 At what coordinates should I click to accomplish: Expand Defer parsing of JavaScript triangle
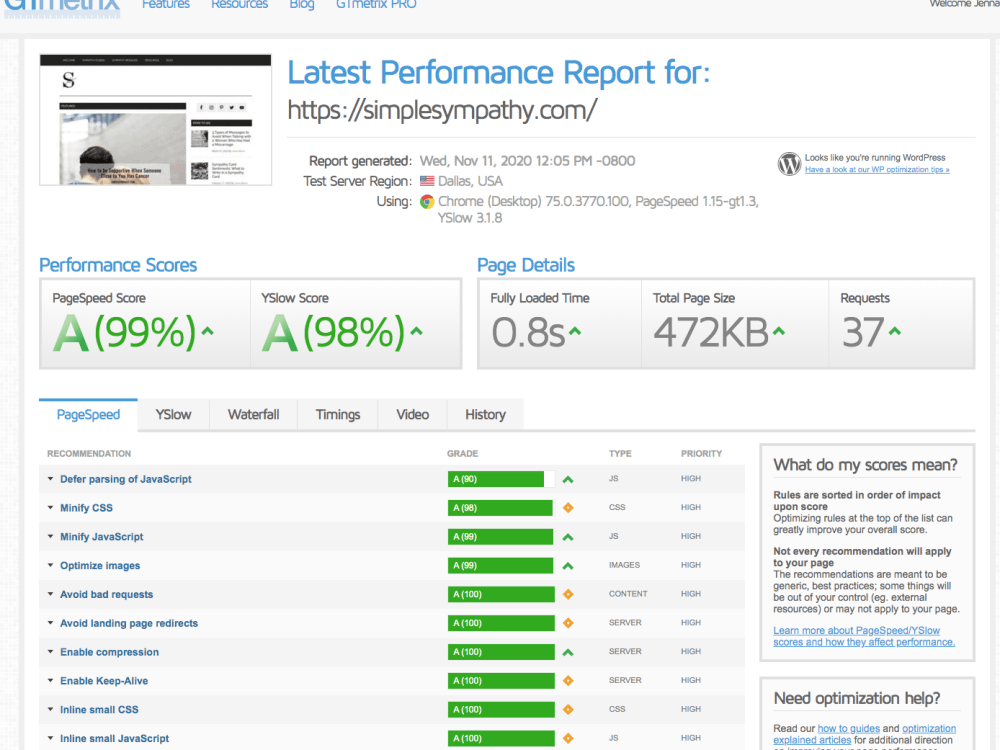[50, 478]
